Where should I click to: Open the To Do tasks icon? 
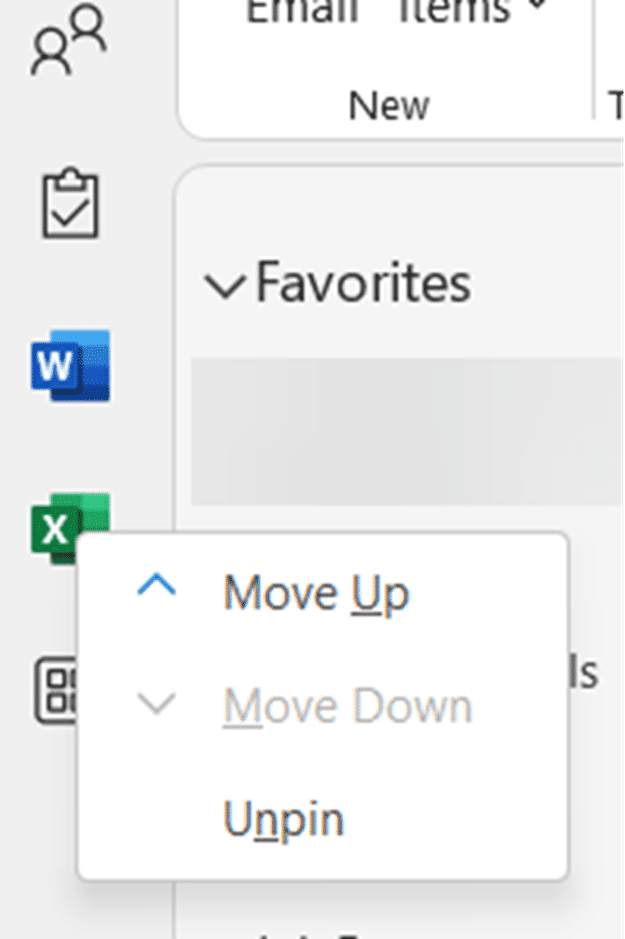pos(70,203)
